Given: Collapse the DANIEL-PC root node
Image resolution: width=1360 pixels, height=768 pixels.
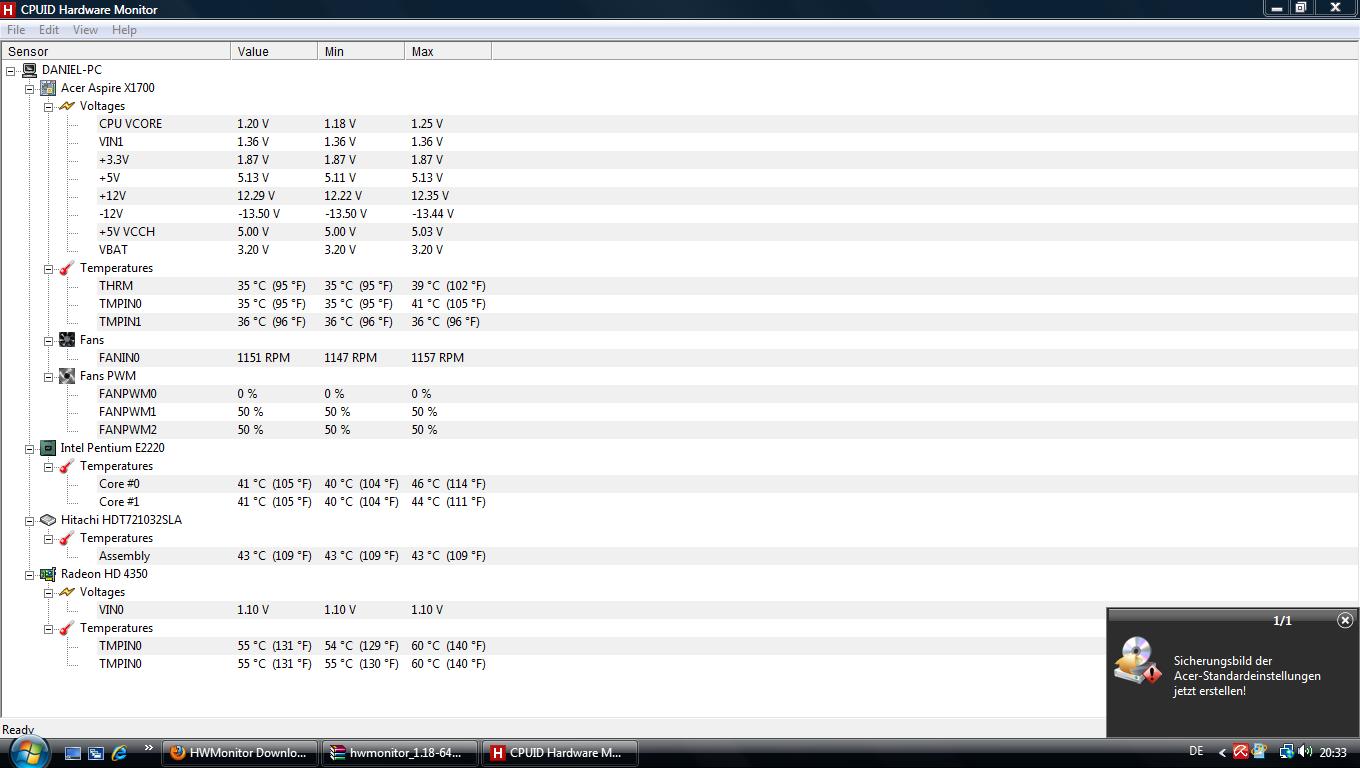Looking at the screenshot, I should 11,70.
